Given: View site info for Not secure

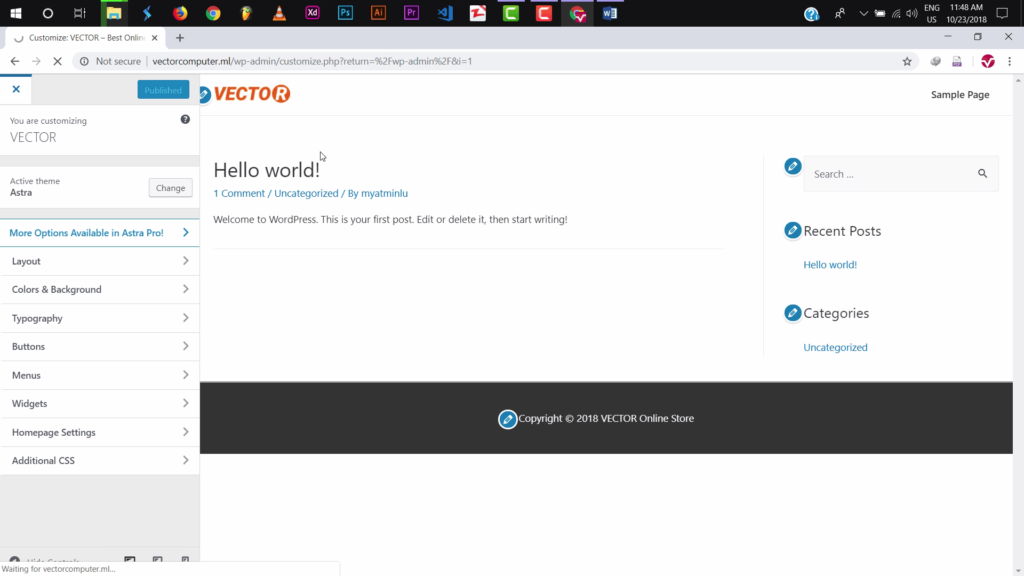Looking at the screenshot, I should click(110, 61).
